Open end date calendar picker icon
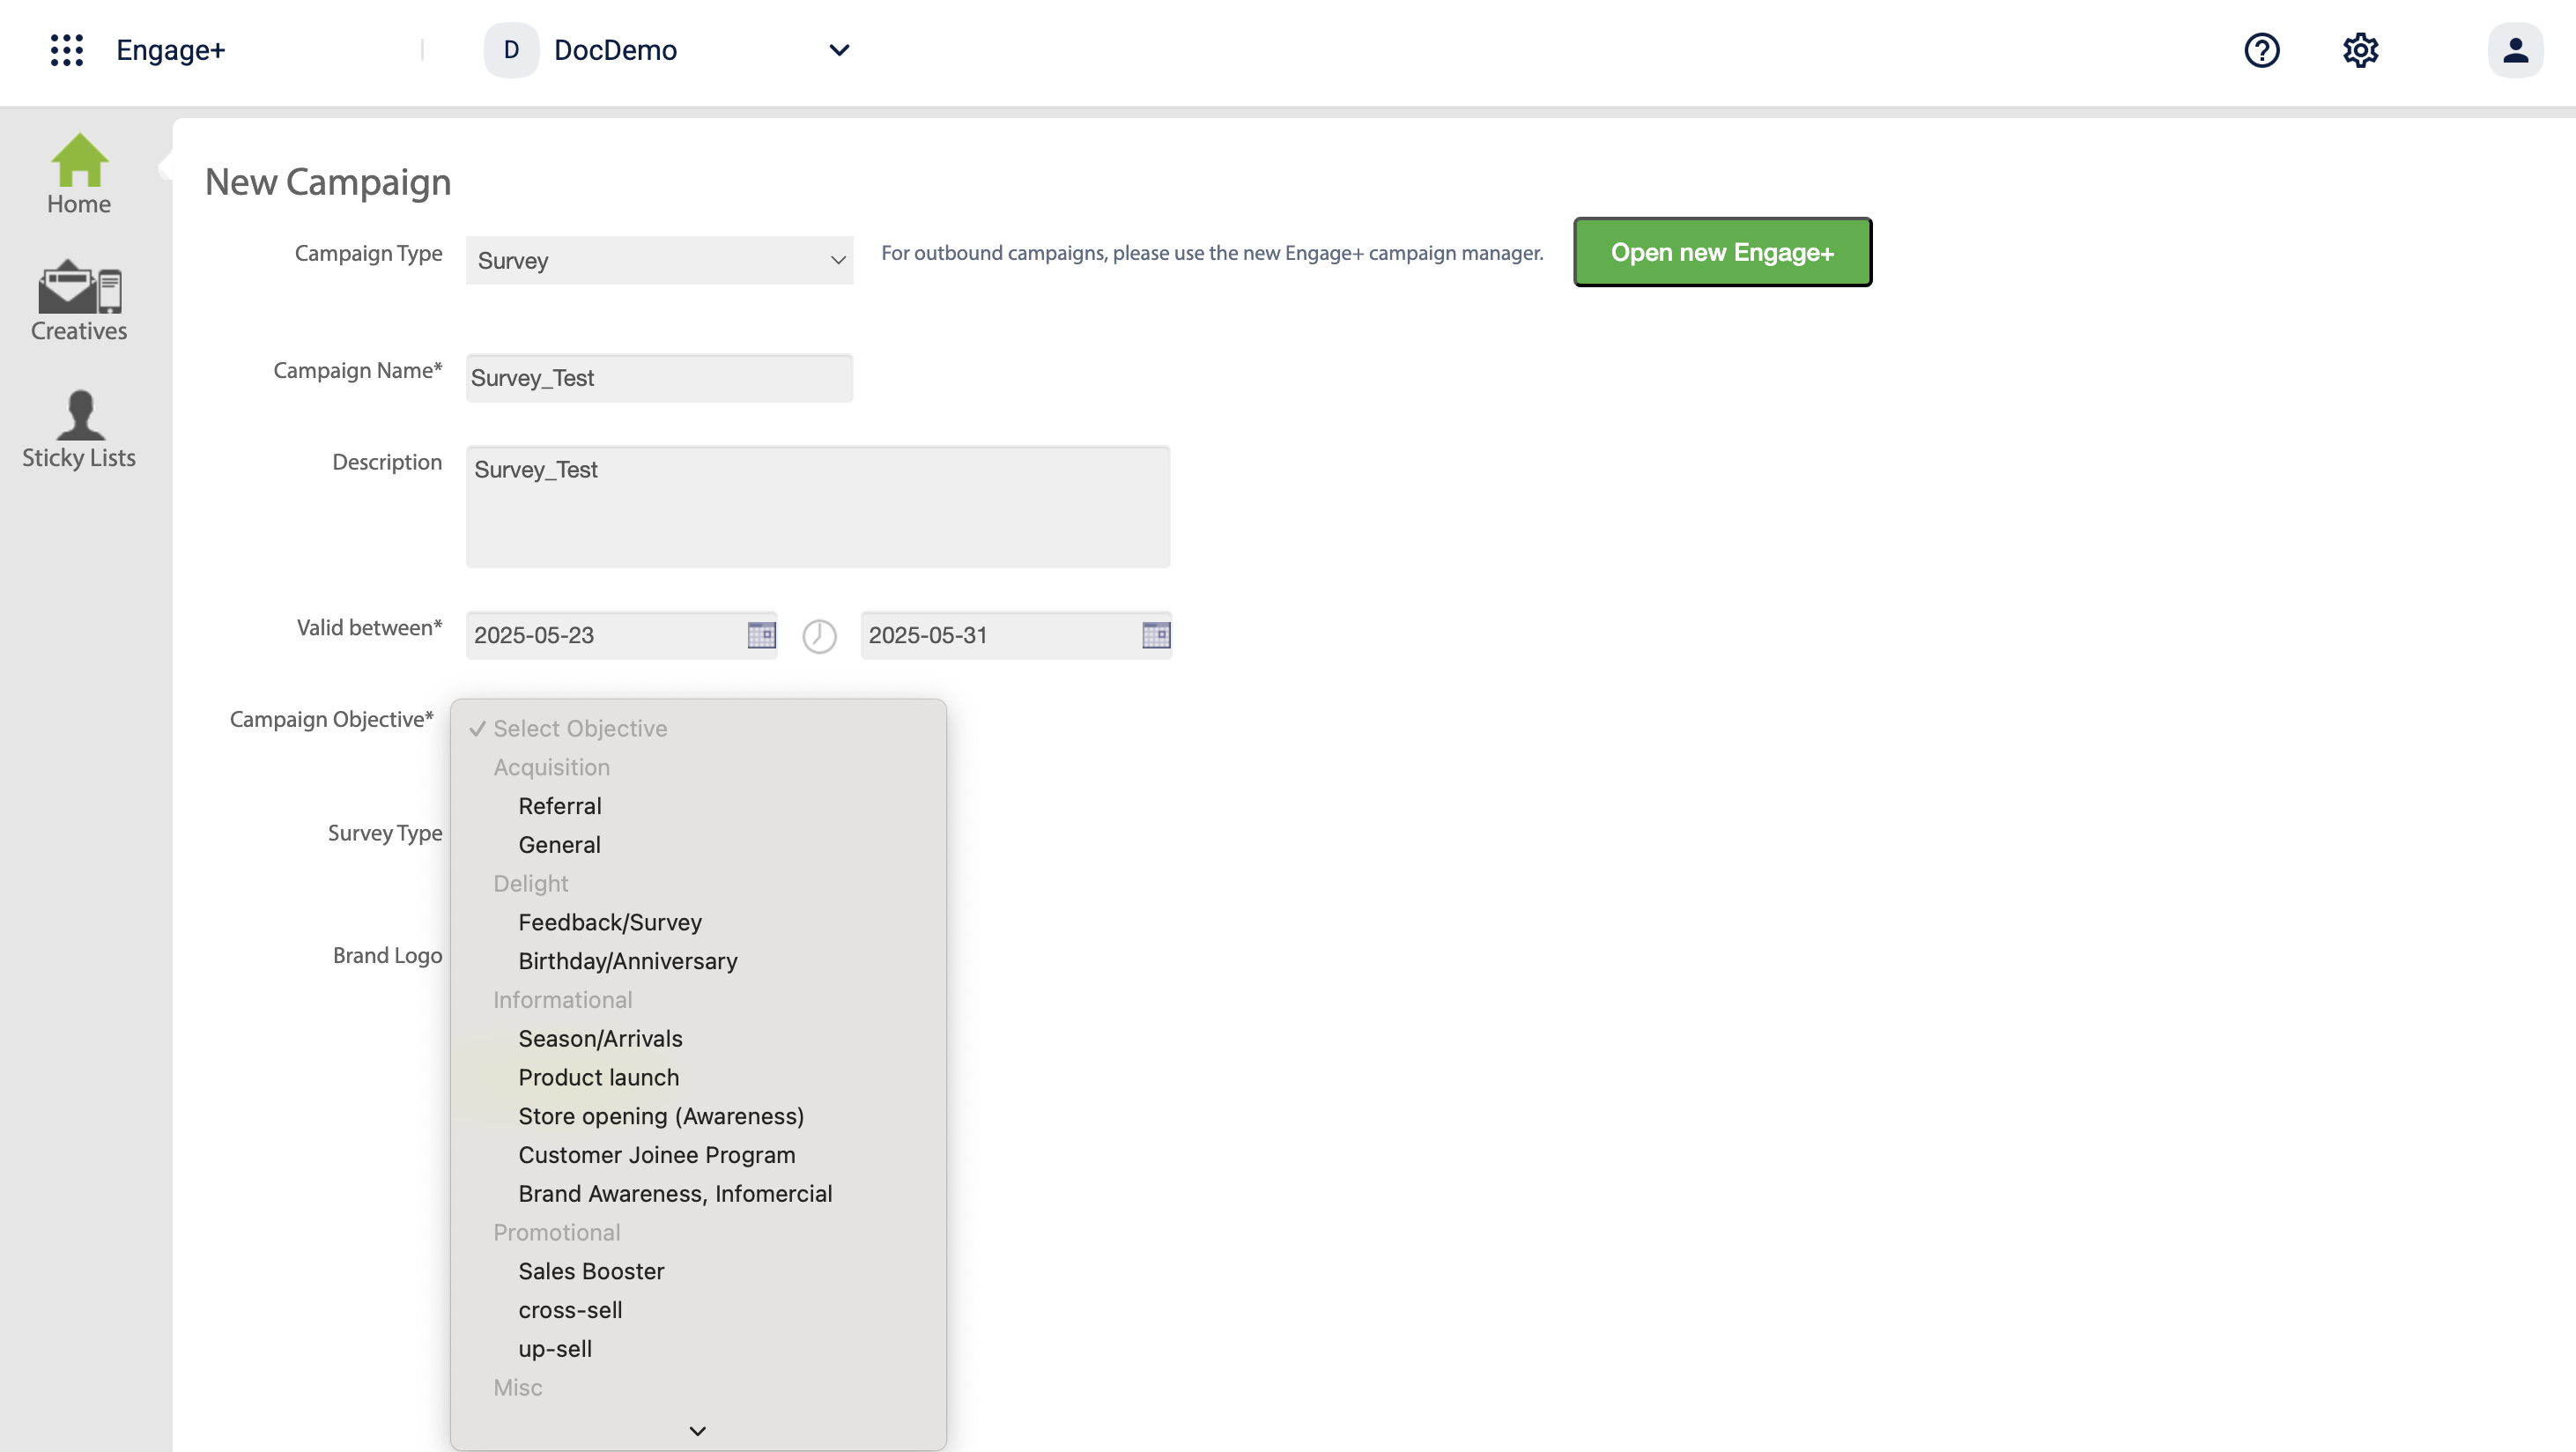 pos(1156,635)
